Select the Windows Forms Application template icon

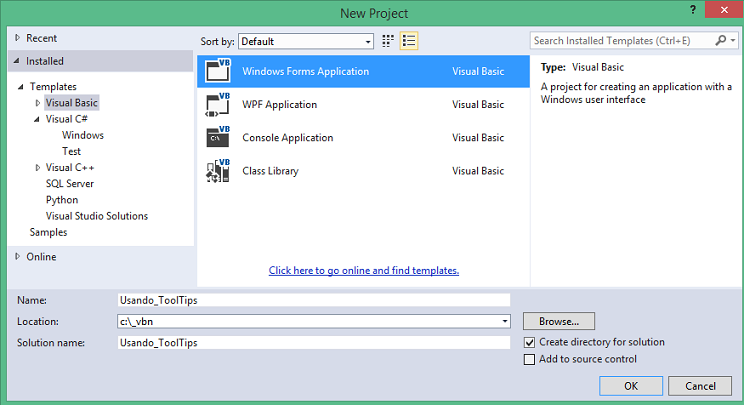(218, 71)
